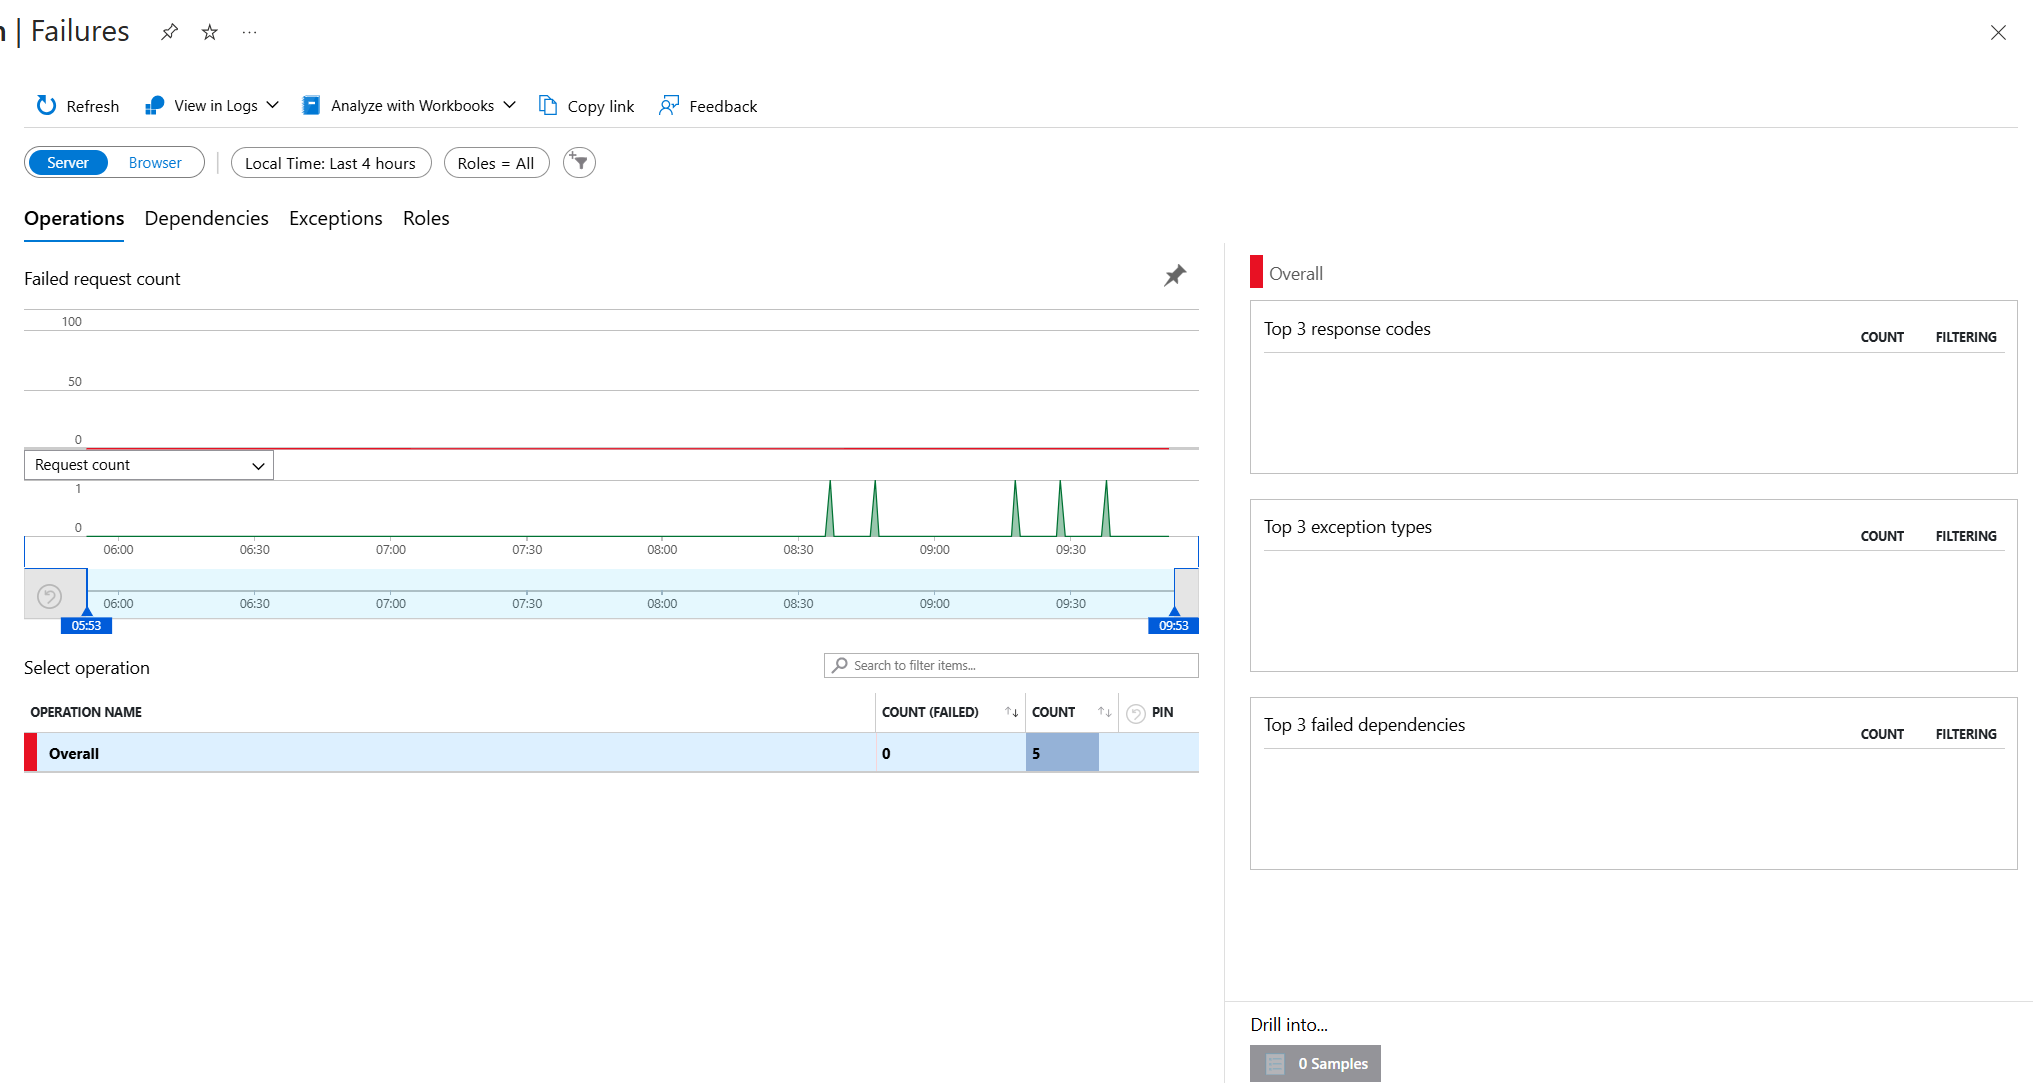Click the Copy link label
The image size is (2033, 1083).
(x=601, y=106)
